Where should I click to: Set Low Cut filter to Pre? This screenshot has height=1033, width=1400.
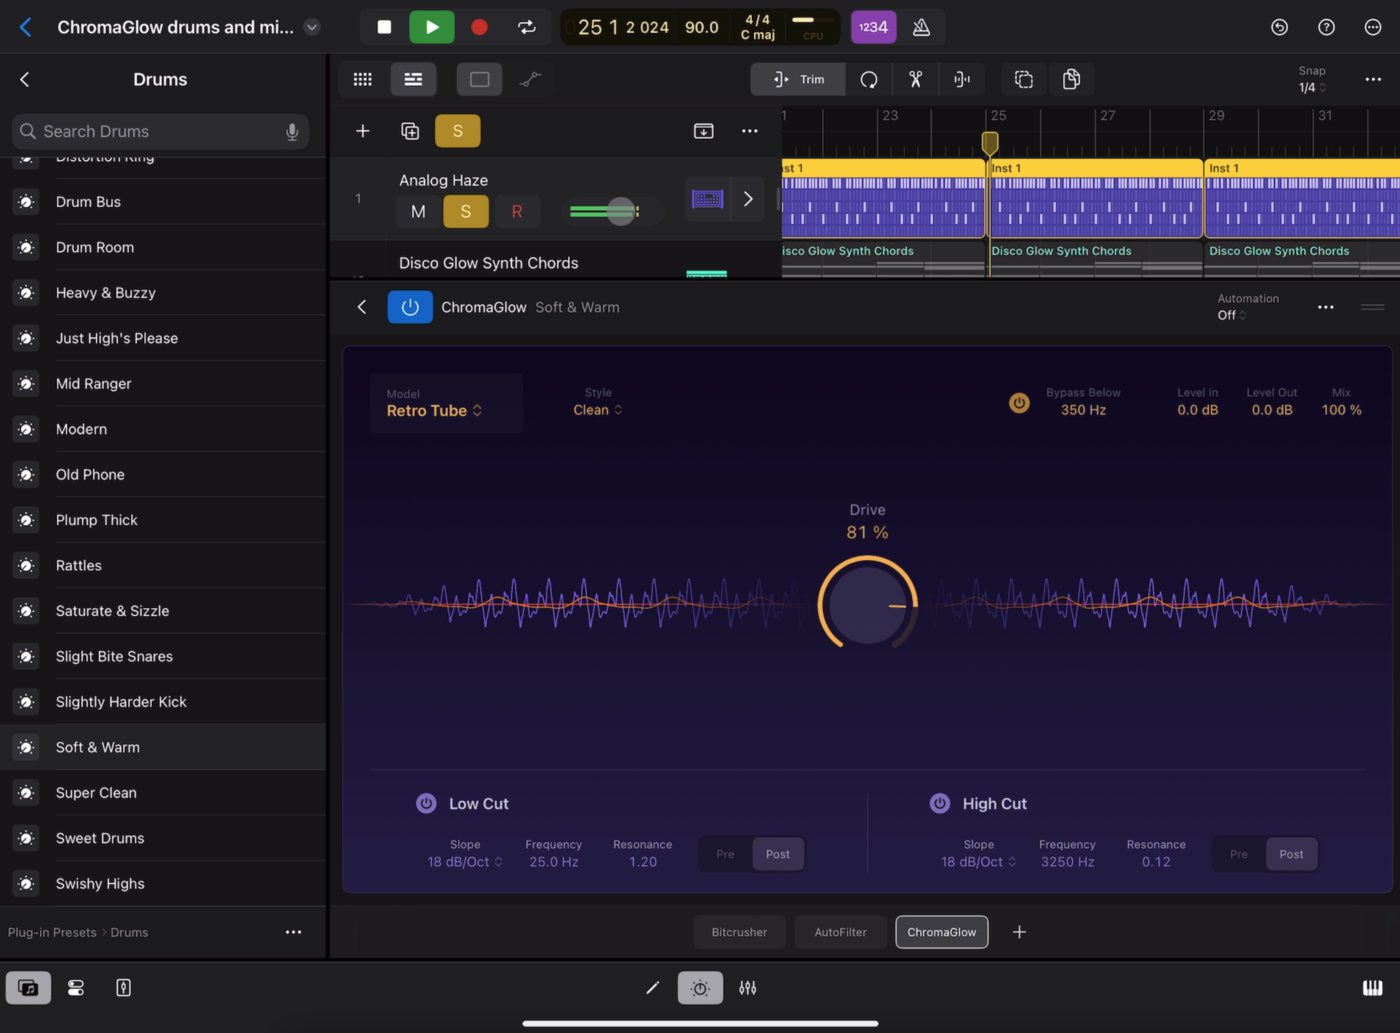tap(725, 854)
